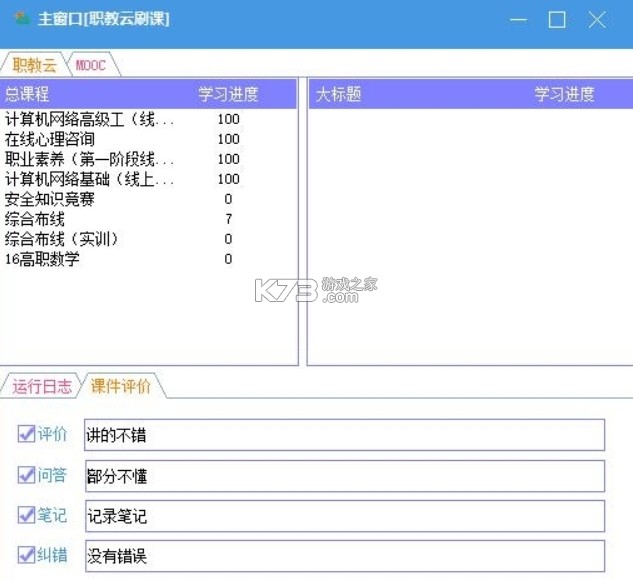This screenshot has width=633, height=580.
Task: Select course 16高职数学
Action: pos(42,259)
